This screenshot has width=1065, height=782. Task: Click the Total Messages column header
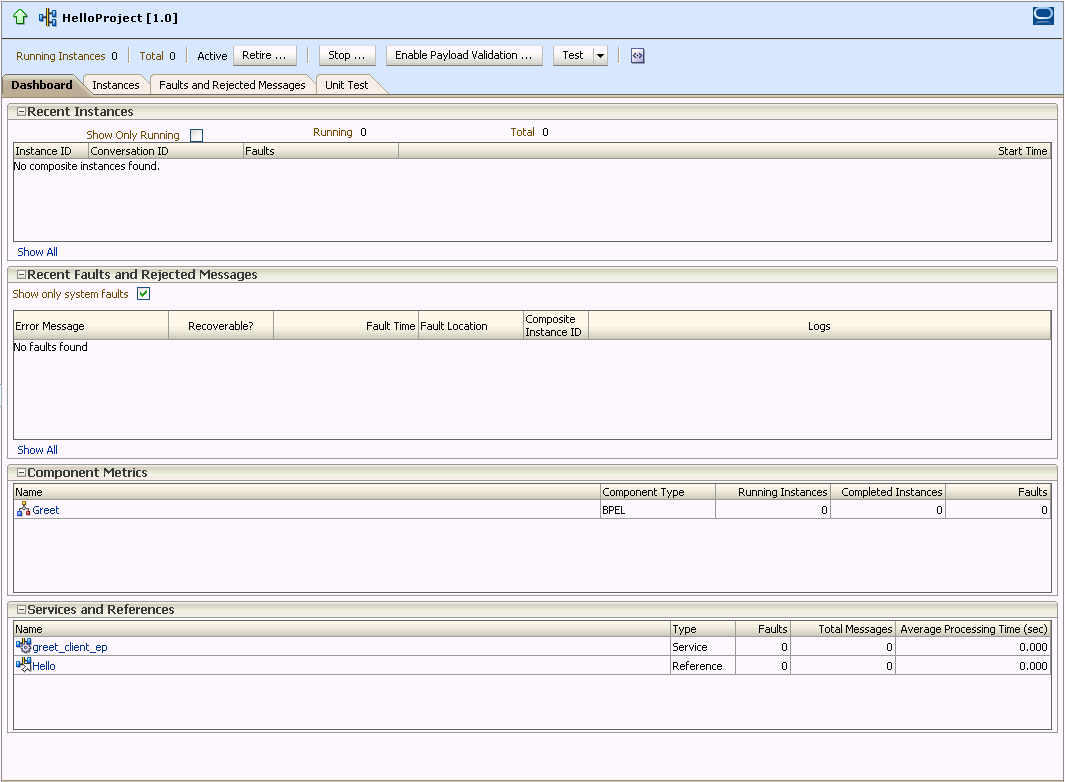tap(843, 628)
